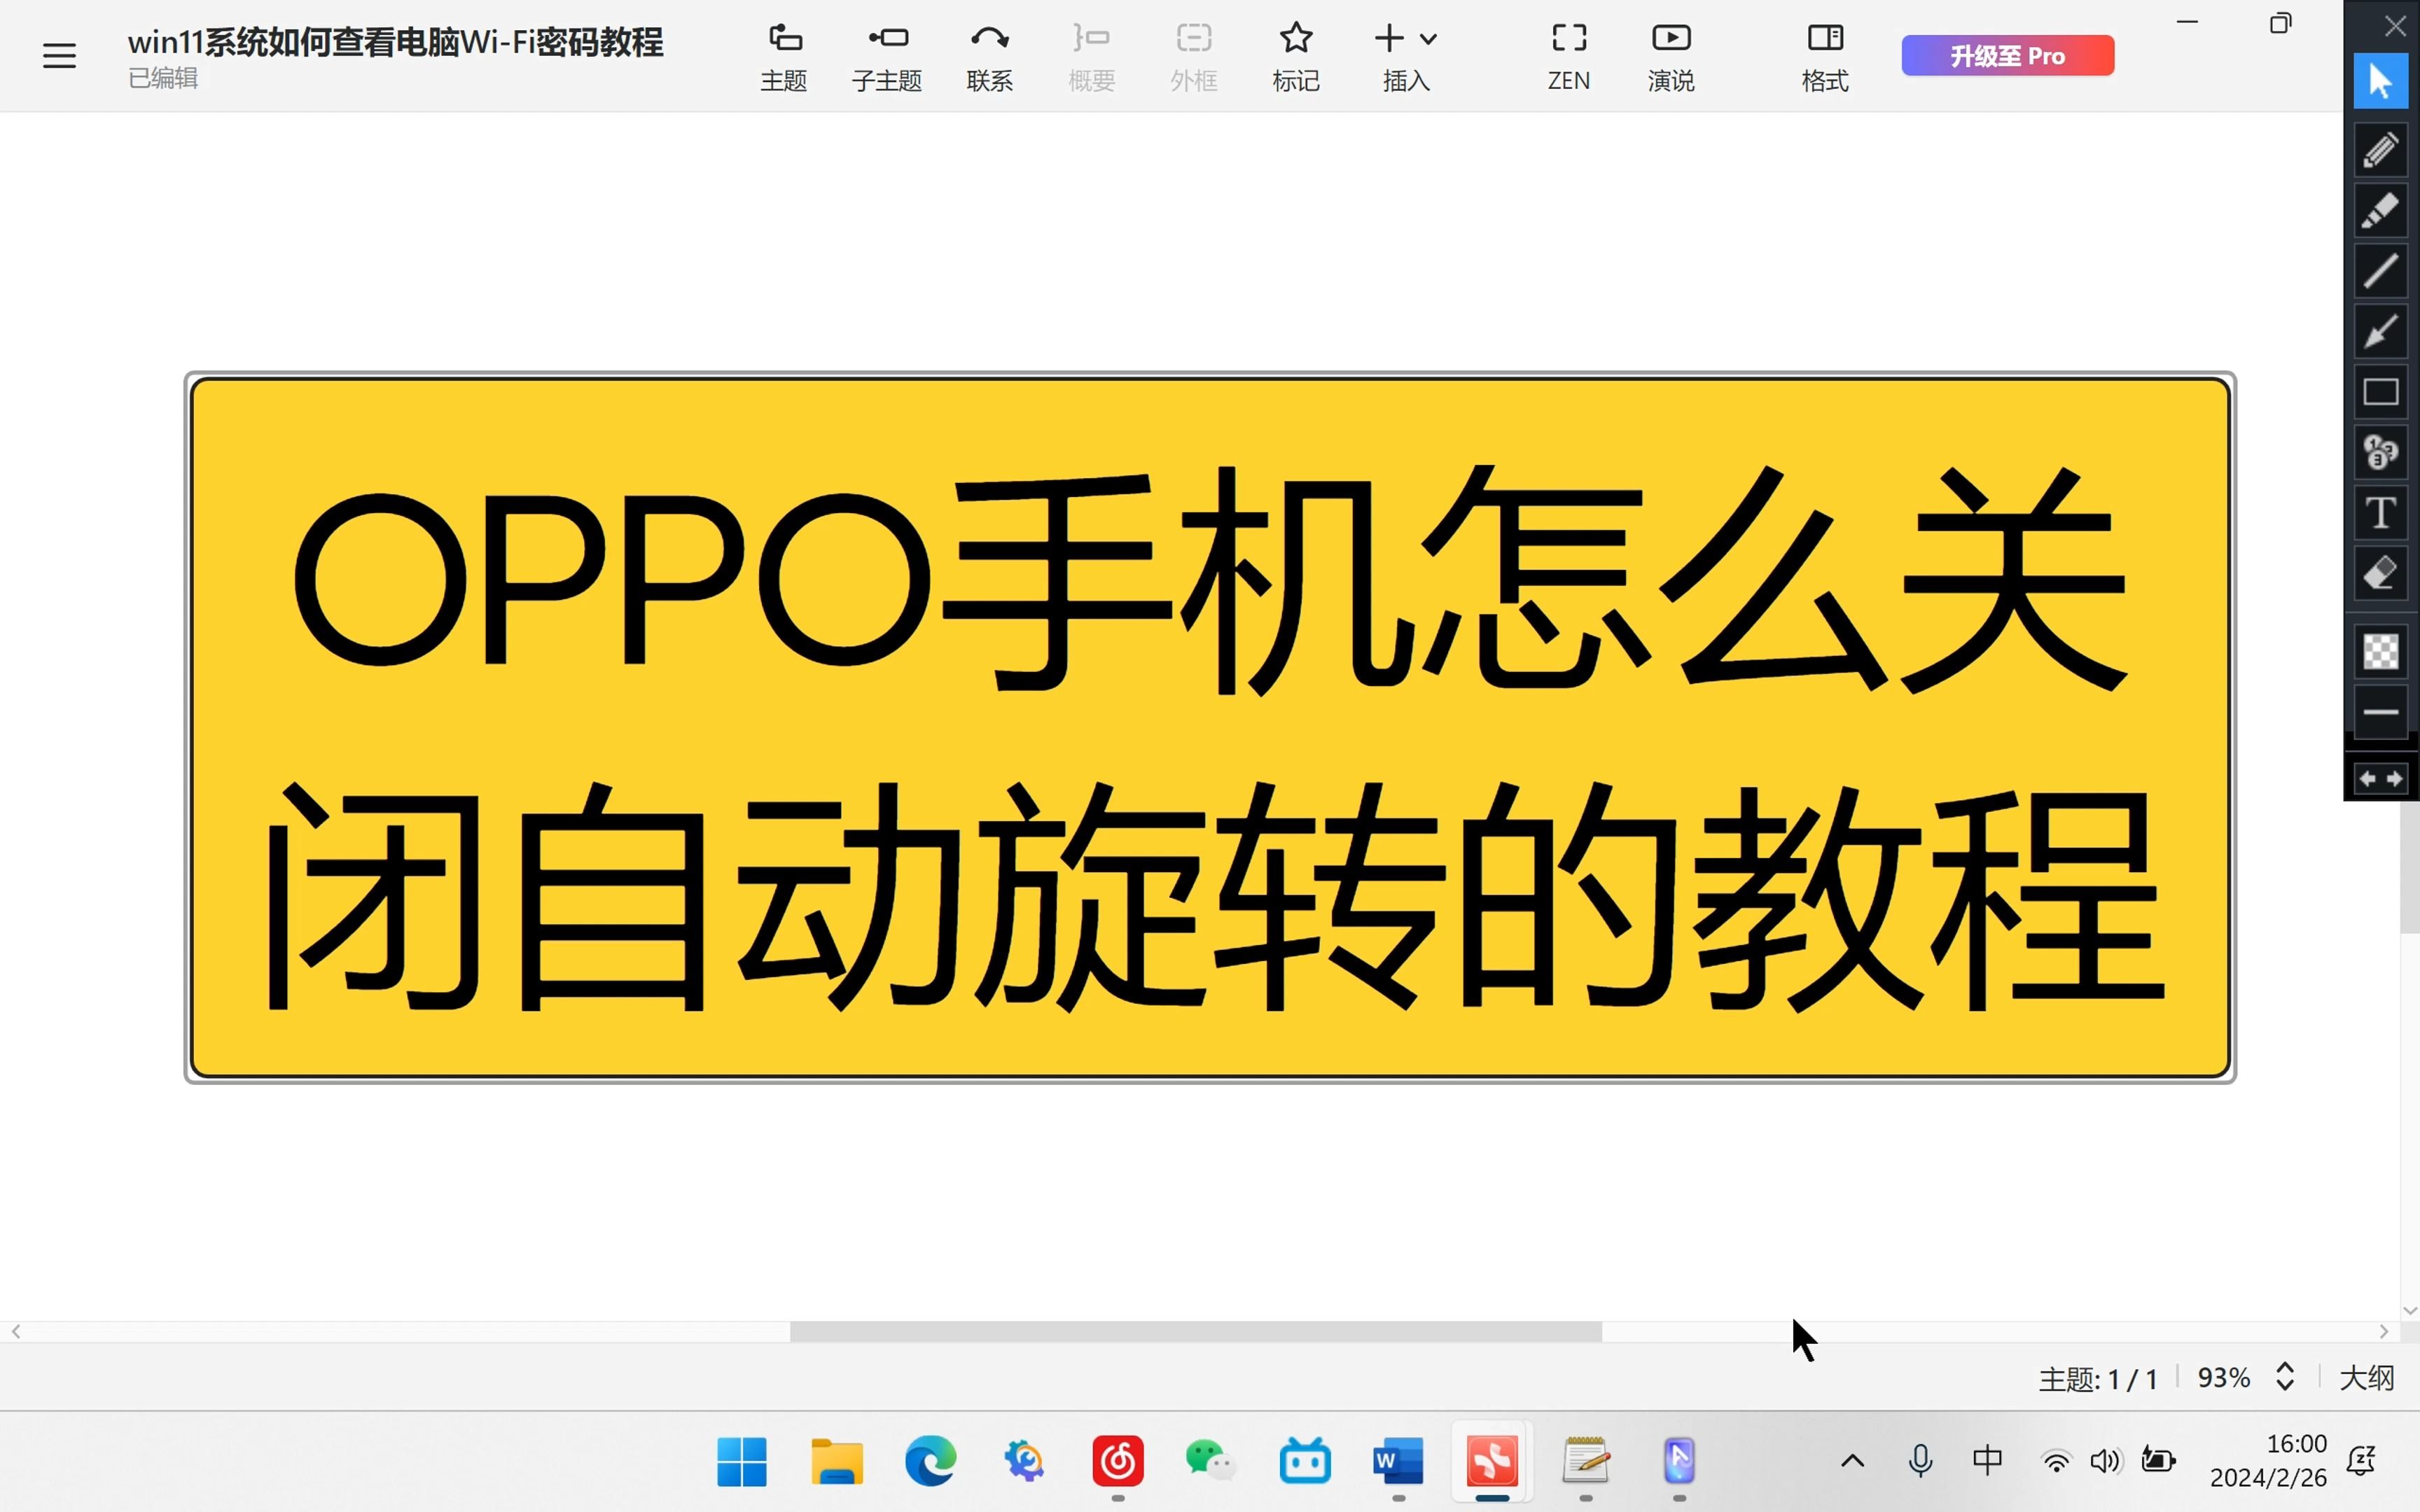This screenshot has width=2420, height=1512.
Task: Create a new topic with the 主题 button
Action: (x=784, y=55)
